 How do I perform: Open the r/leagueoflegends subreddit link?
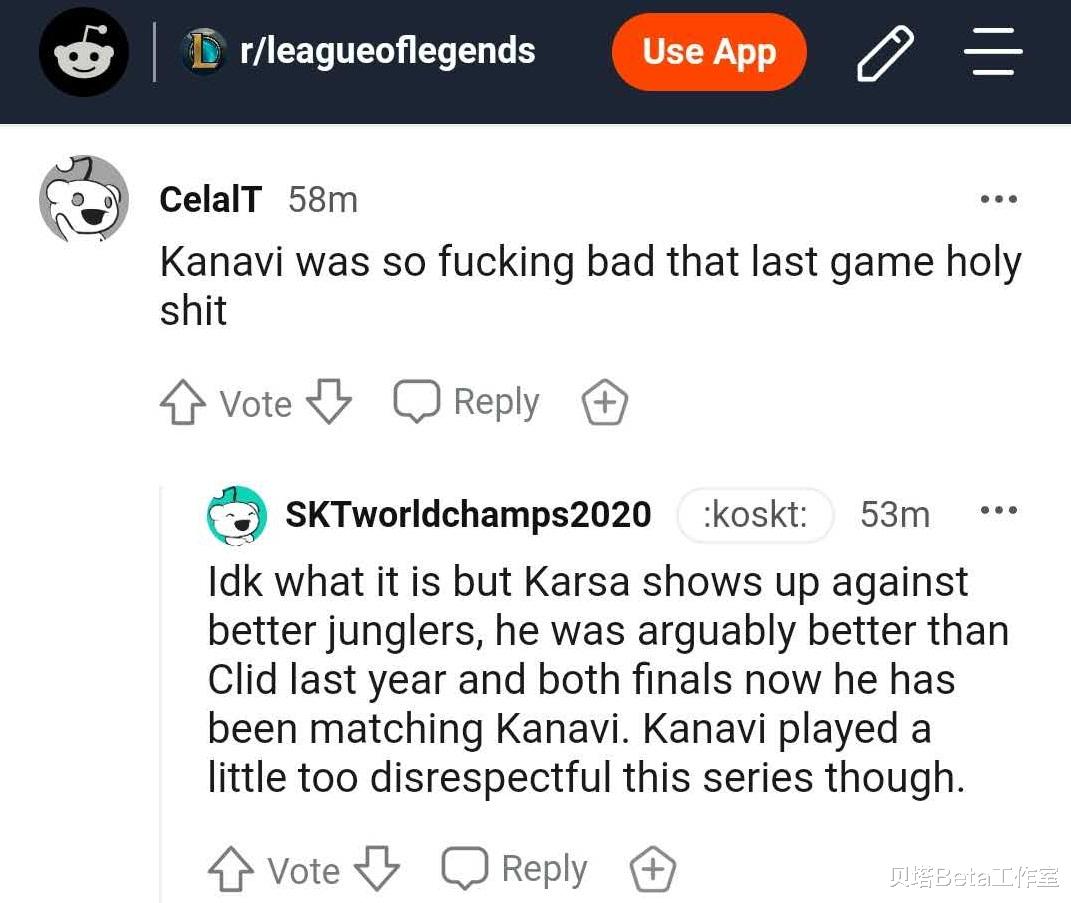coord(387,51)
